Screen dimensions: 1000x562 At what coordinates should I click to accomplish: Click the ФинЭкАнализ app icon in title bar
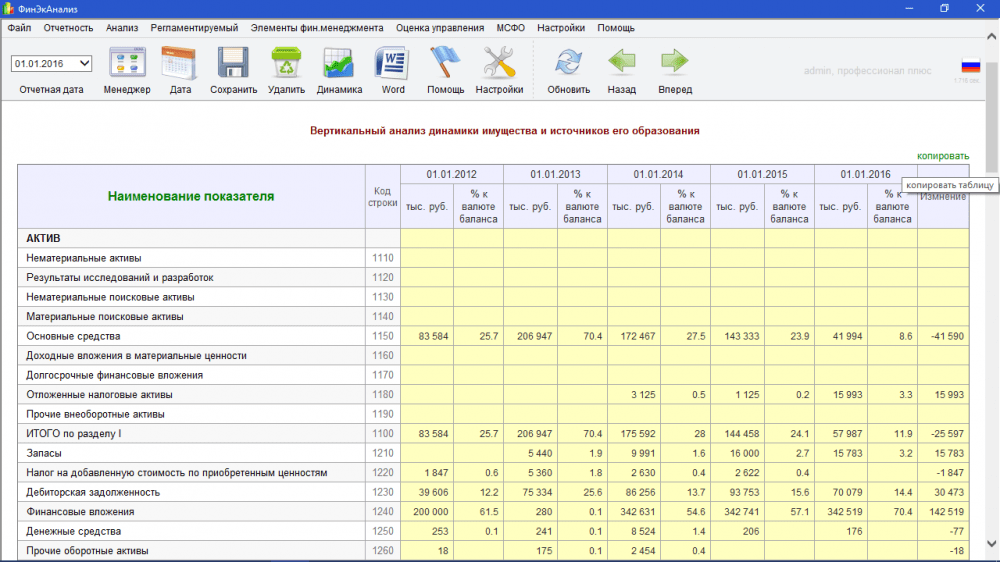[x=8, y=9]
